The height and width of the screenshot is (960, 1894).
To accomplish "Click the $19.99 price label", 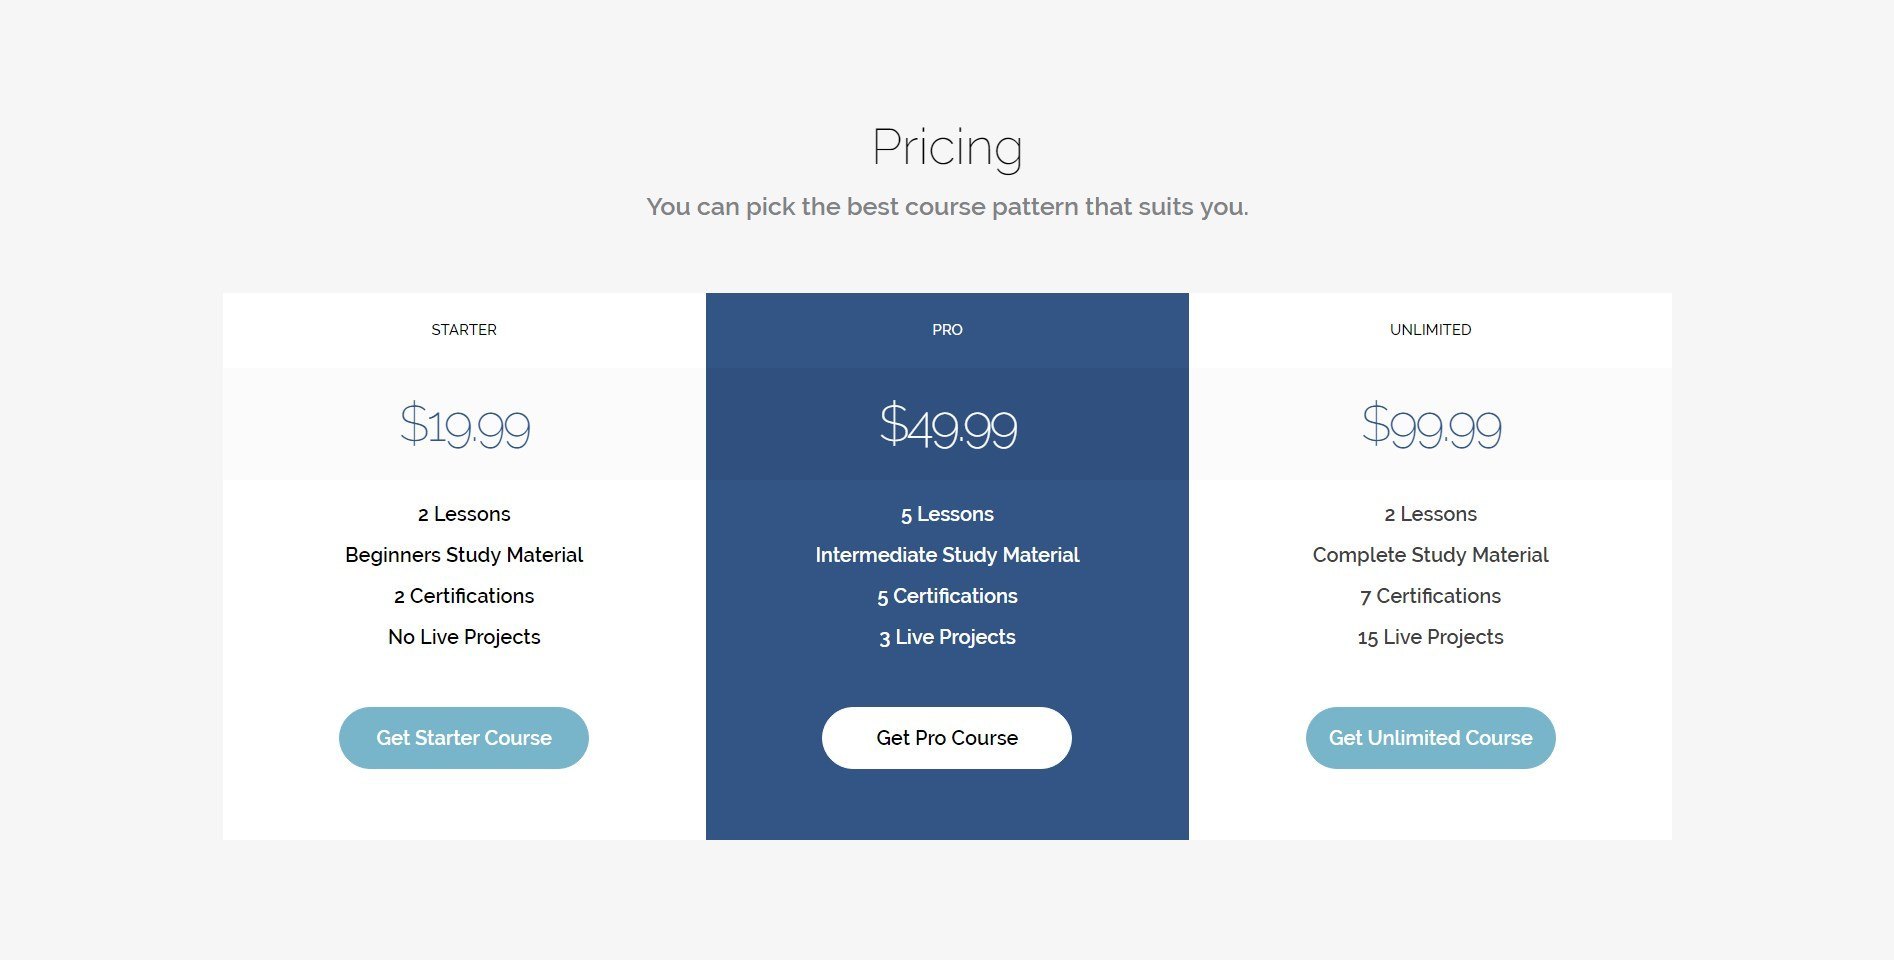I will click(x=465, y=424).
